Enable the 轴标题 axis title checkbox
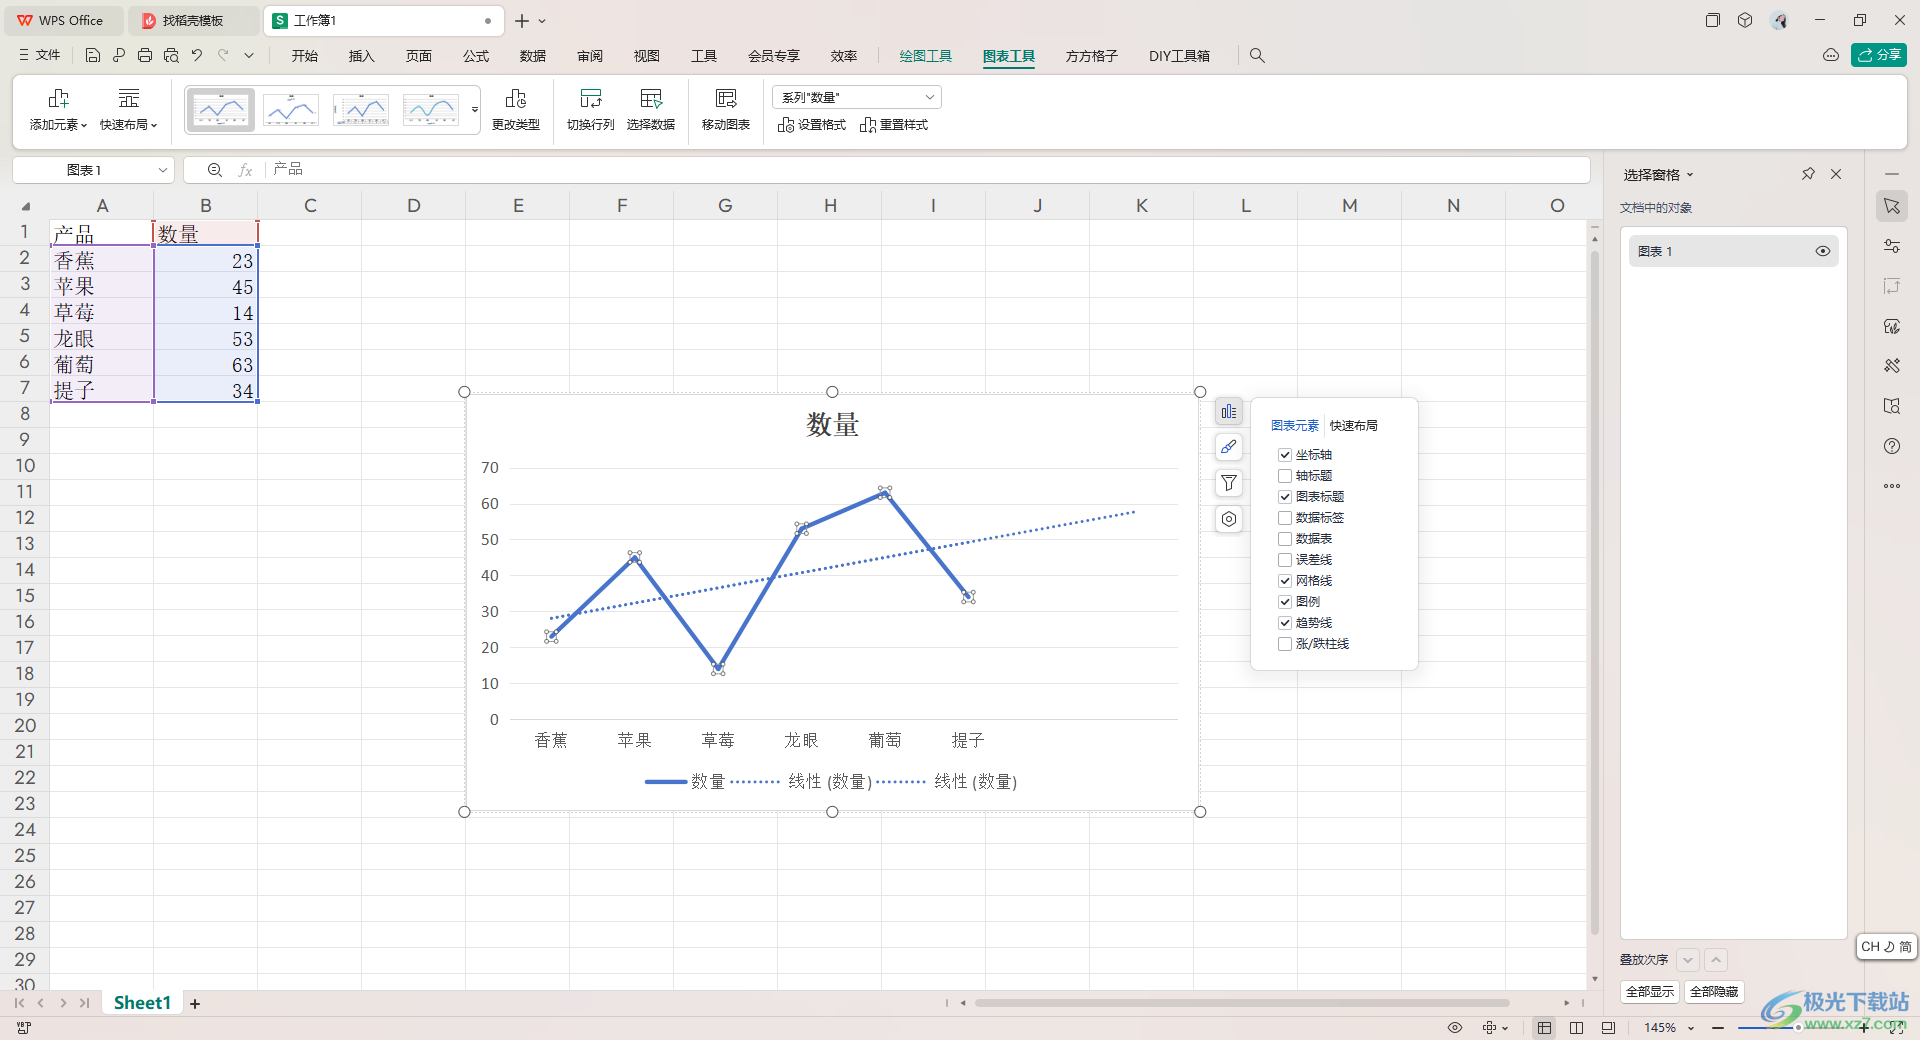Viewport: 1920px width, 1040px height. pos(1285,476)
